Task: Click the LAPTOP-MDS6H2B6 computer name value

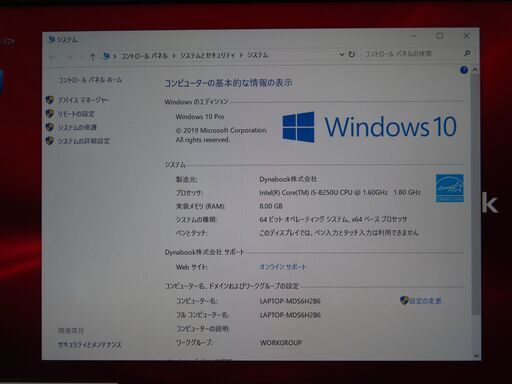Action: pyautogui.click(x=290, y=301)
